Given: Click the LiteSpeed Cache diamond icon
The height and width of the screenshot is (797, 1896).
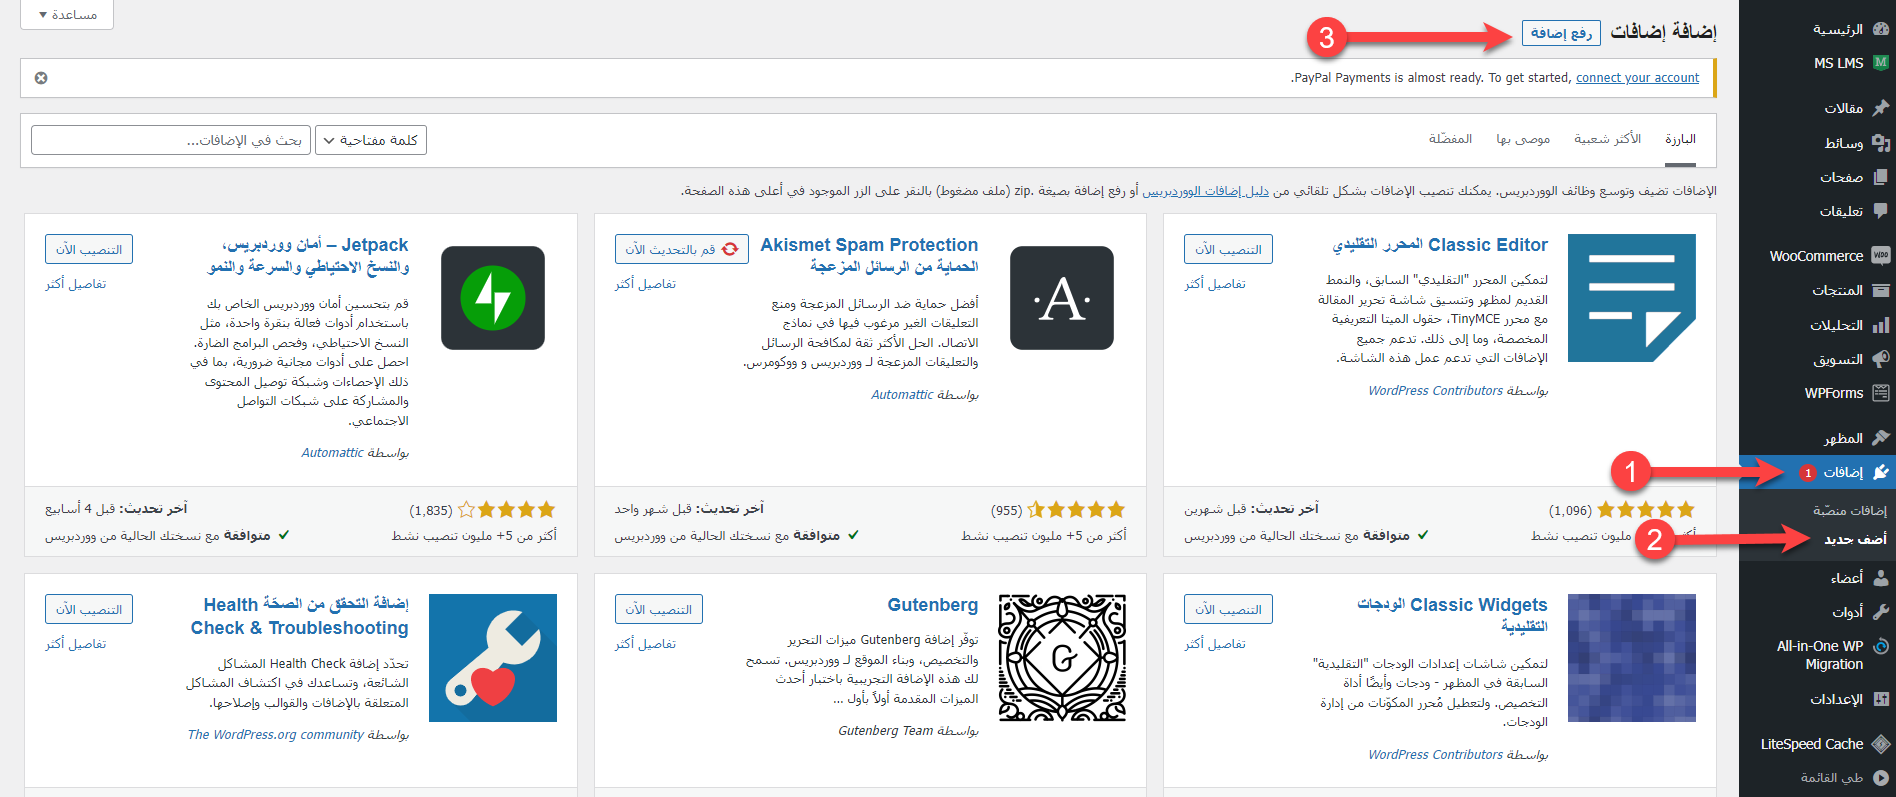Looking at the screenshot, I should 1880,744.
